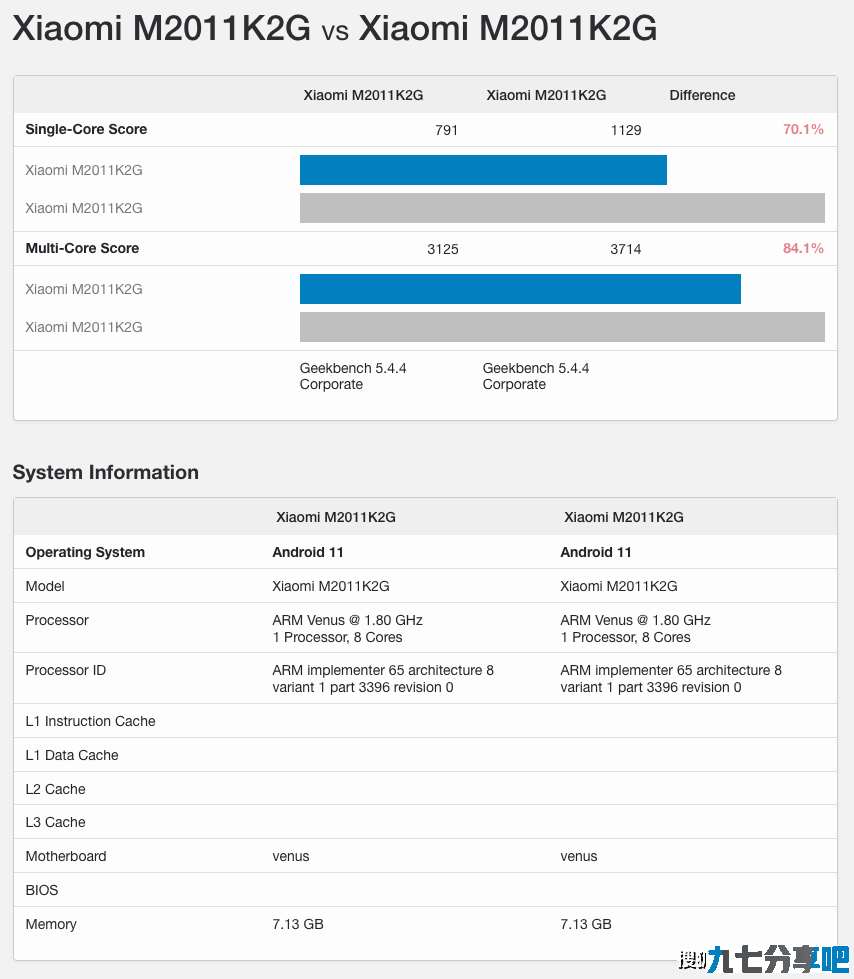Select the "Single-Core Score" row label

(86, 129)
